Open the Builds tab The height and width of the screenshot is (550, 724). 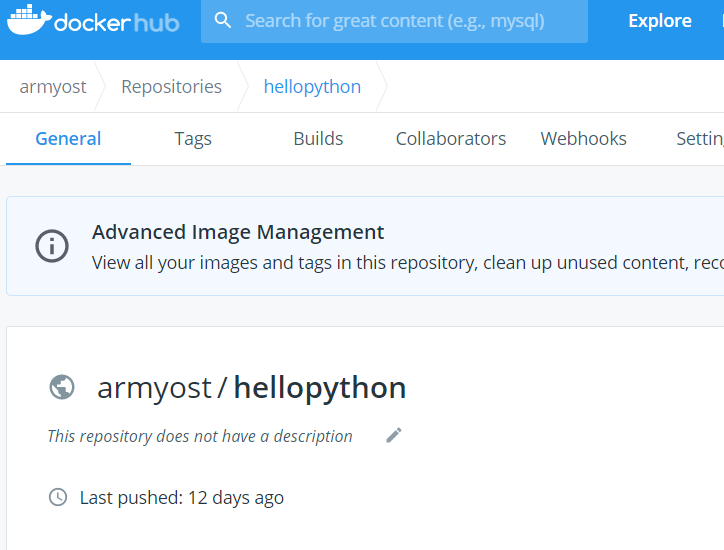318,139
